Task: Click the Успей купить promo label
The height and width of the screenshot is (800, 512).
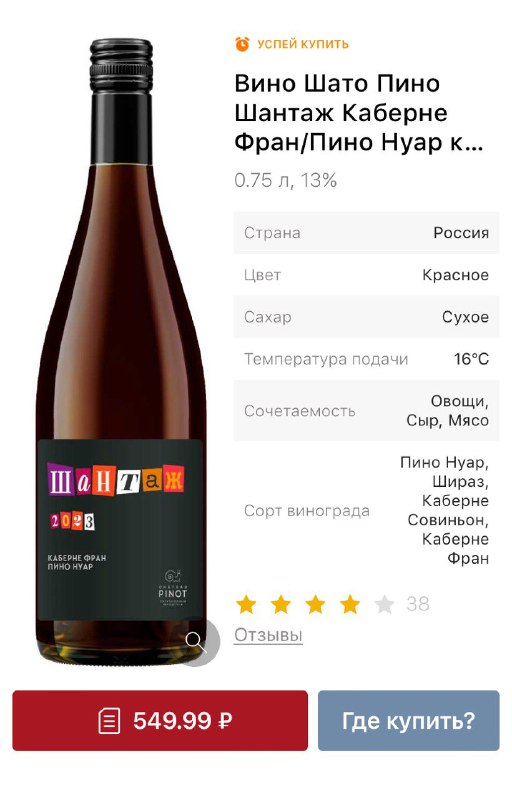Action: [303, 44]
